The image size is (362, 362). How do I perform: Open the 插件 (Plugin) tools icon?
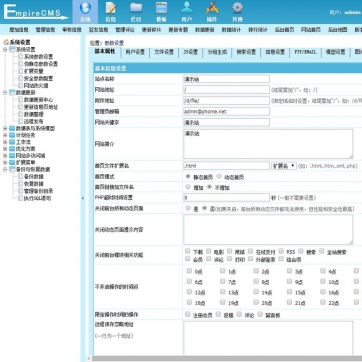212,8
